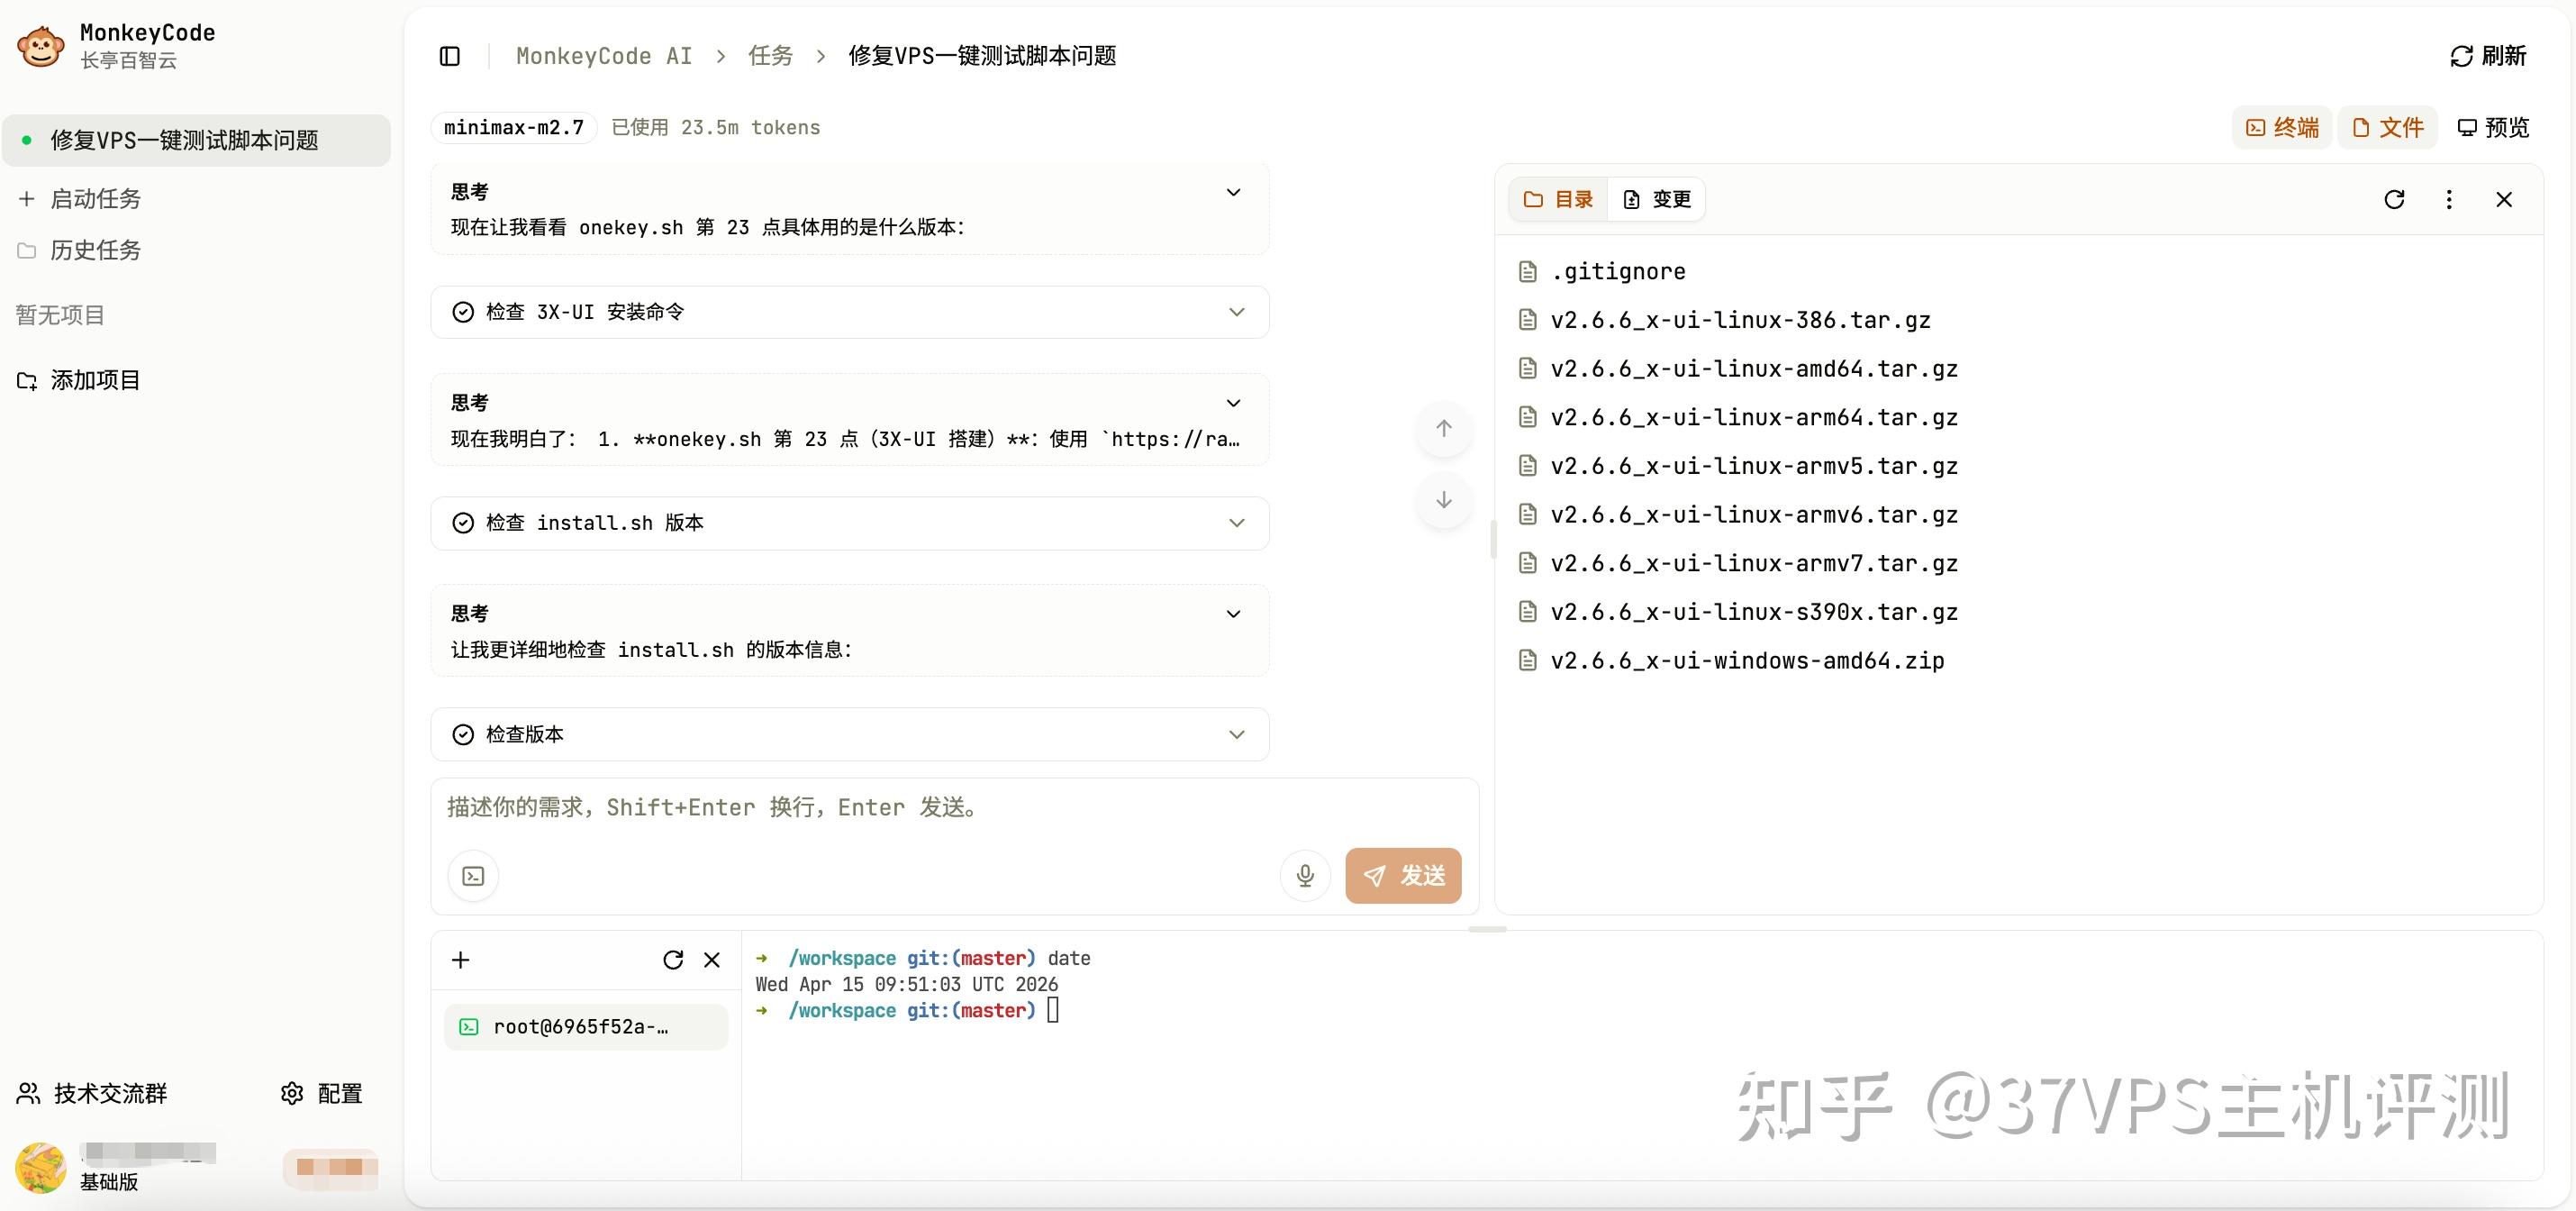
Task: Toggle the sidebar panel icon
Action: (450, 56)
